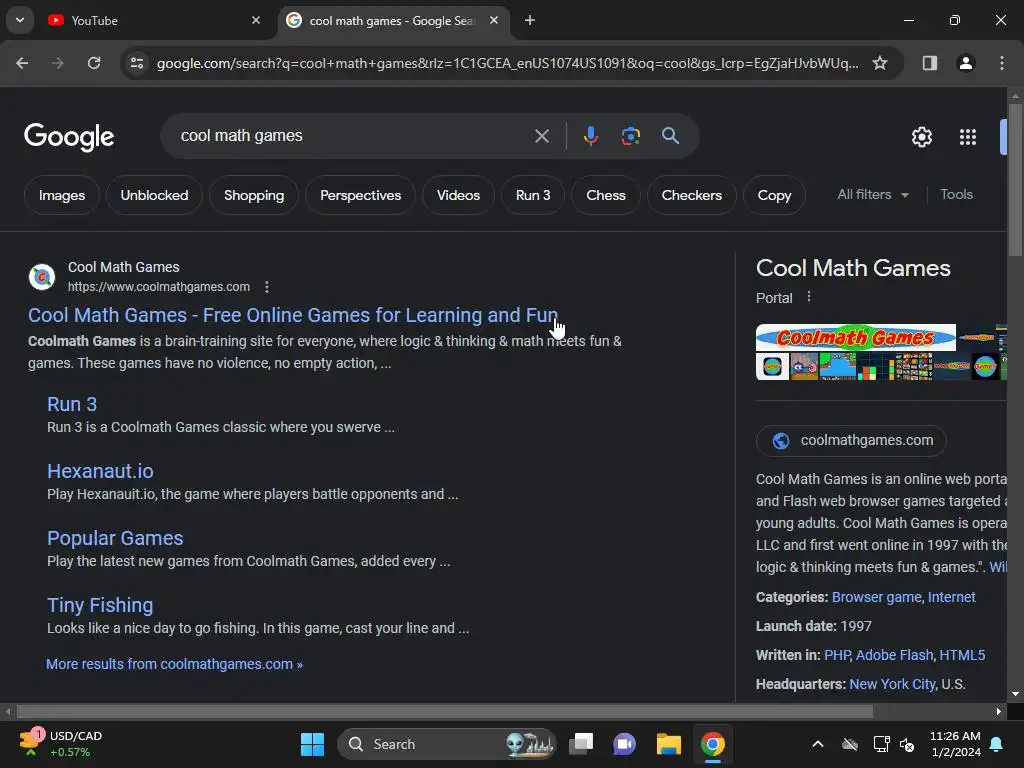Open Cool Math Games - Free Online Games result
Viewport: 1024px width, 768px height.
pyautogui.click(x=293, y=315)
